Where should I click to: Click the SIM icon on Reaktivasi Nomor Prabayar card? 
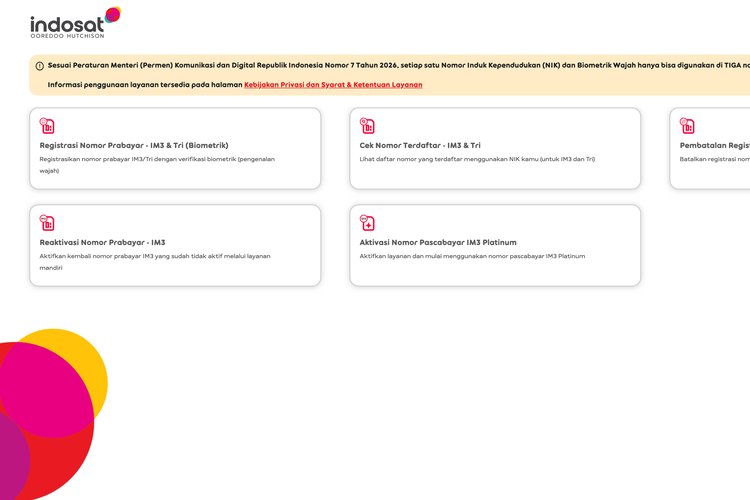point(47,223)
